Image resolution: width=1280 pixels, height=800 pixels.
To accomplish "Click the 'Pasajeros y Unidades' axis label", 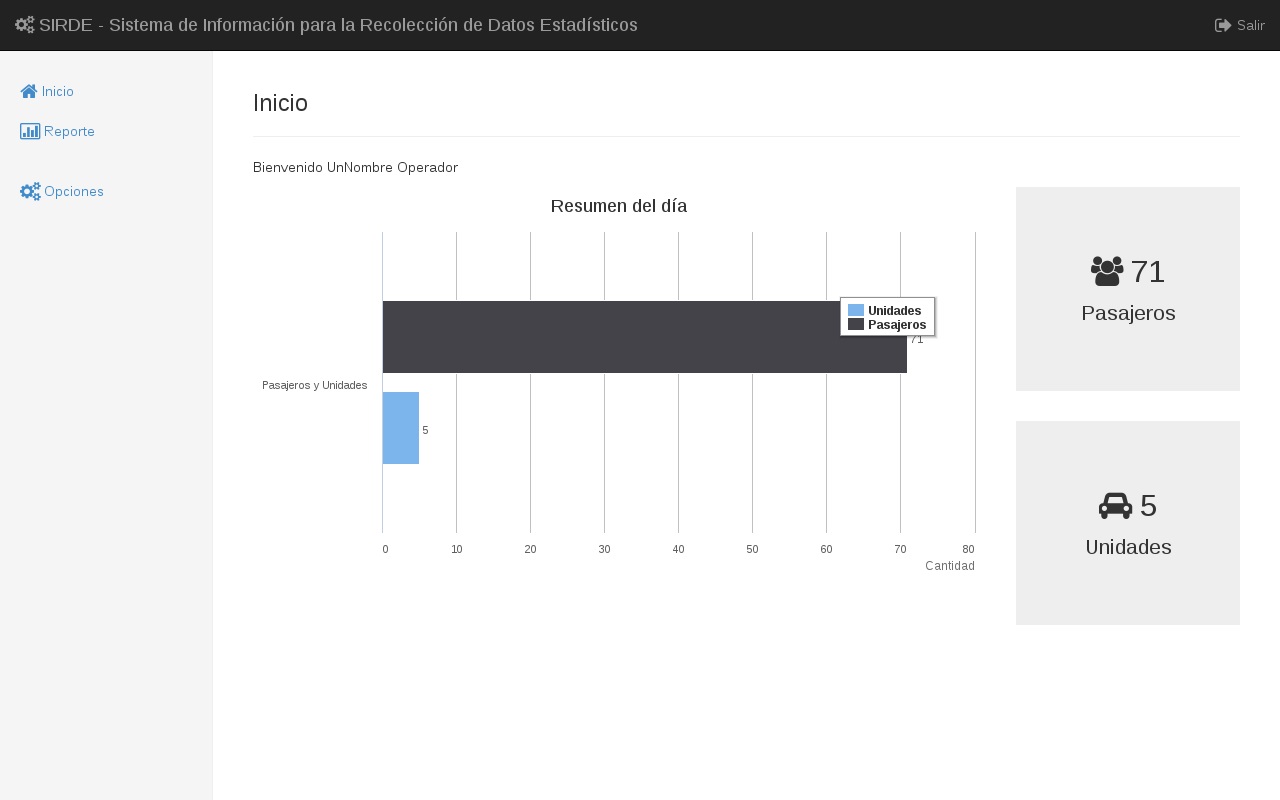I will (315, 385).
